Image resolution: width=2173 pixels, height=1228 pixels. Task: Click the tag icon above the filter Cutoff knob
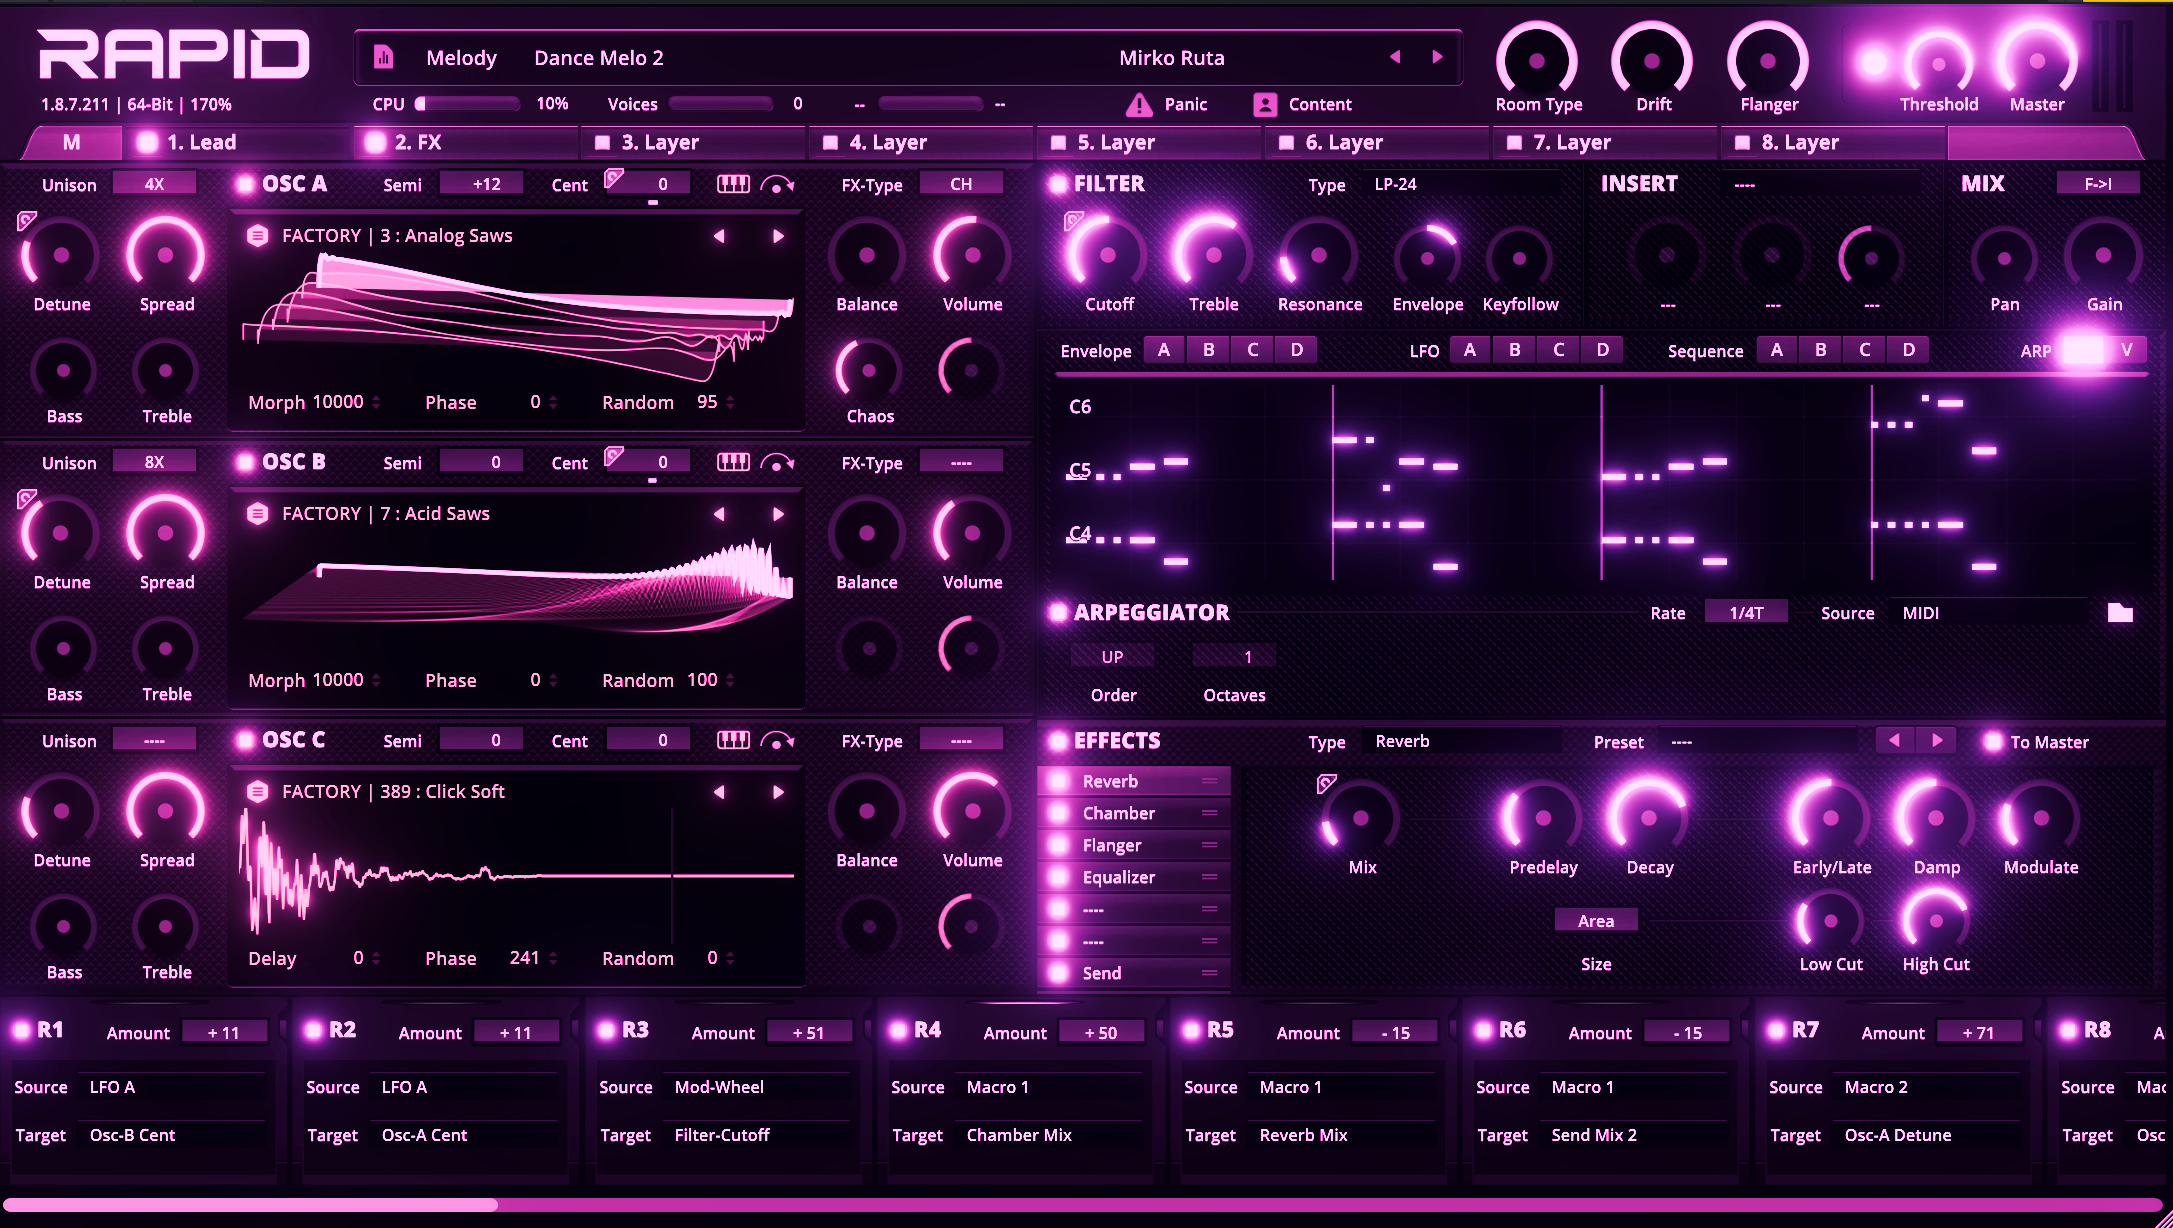coord(1074,220)
